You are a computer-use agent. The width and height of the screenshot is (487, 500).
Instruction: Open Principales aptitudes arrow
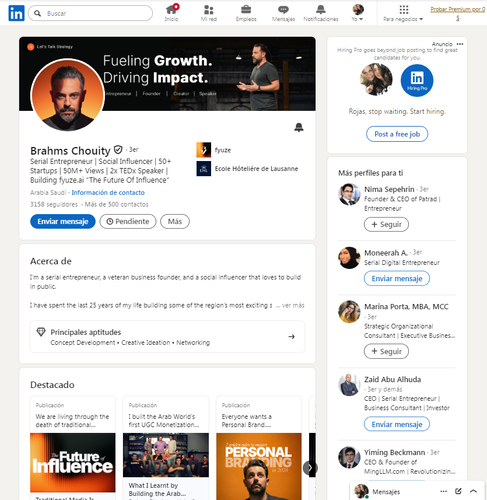291,337
